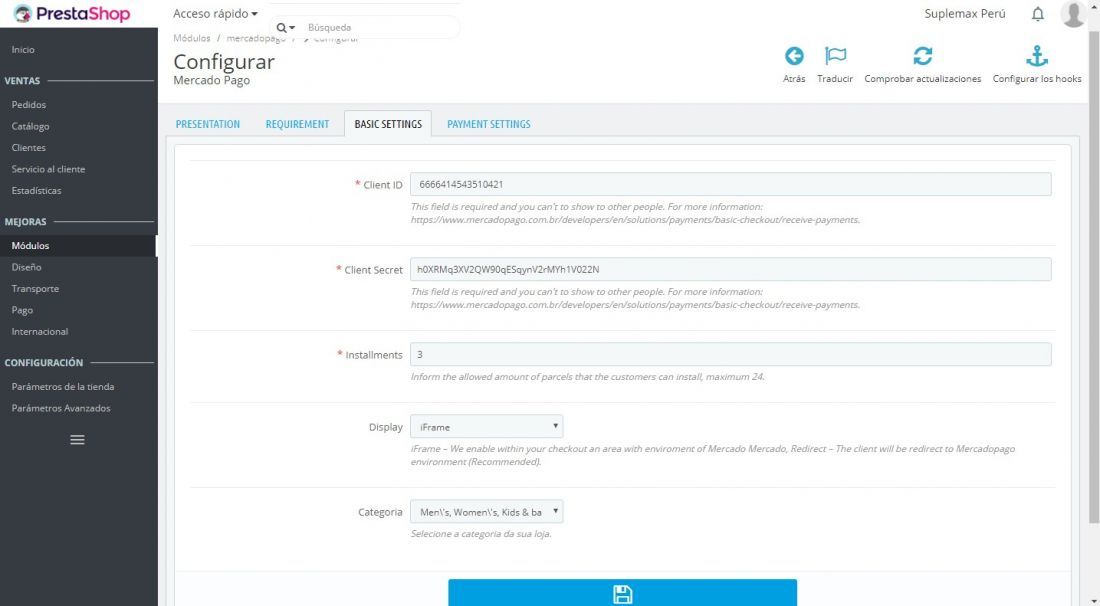The width and height of the screenshot is (1100, 606).
Task: Click the VENTAS section header
Action: click(22, 81)
